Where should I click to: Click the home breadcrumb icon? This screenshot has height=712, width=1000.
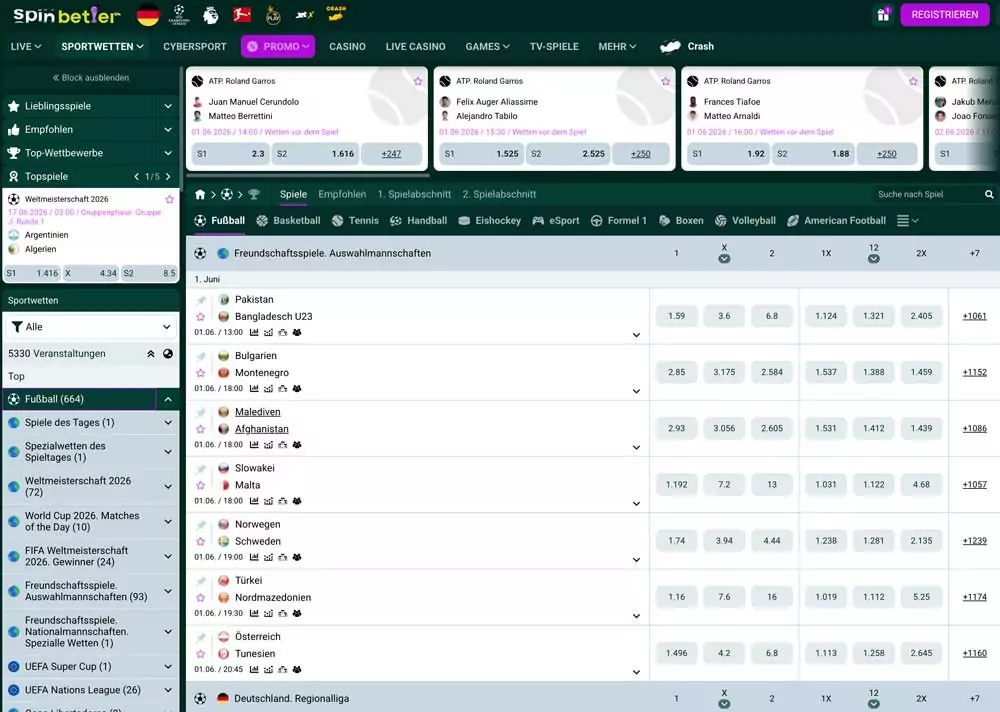pyautogui.click(x=200, y=194)
